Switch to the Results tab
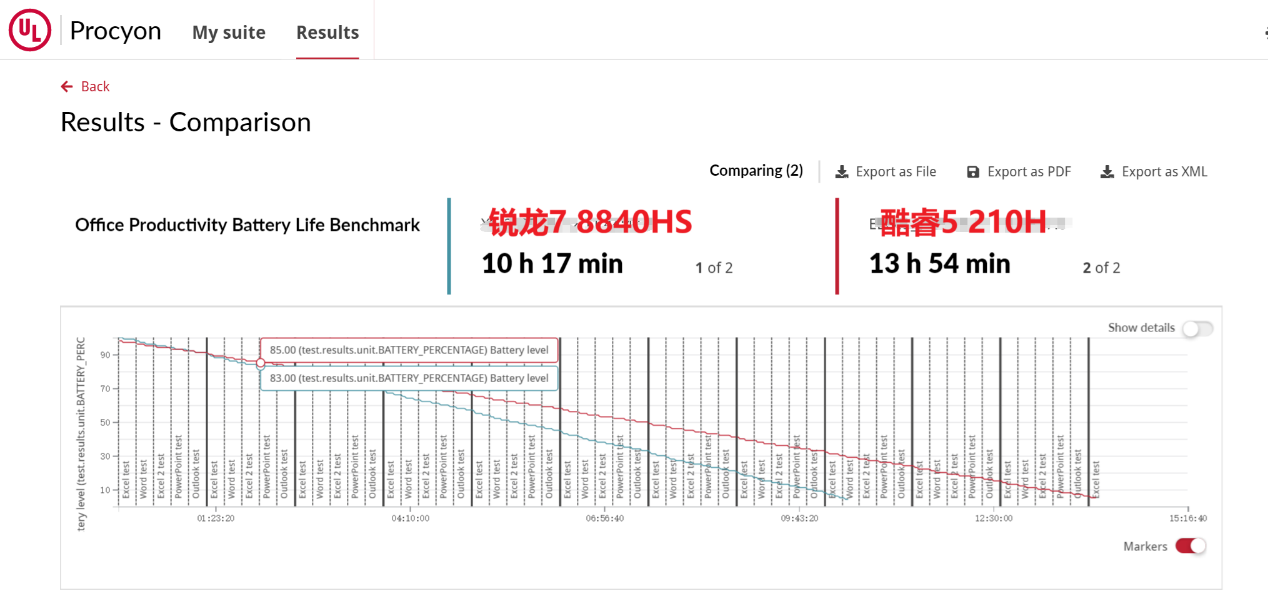Viewport: 1268px width, 601px height. coord(327,32)
